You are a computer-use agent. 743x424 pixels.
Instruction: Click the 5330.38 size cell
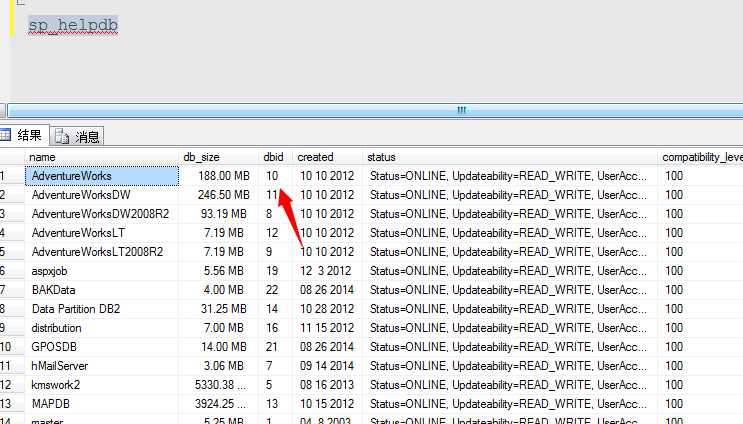pos(219,385)
